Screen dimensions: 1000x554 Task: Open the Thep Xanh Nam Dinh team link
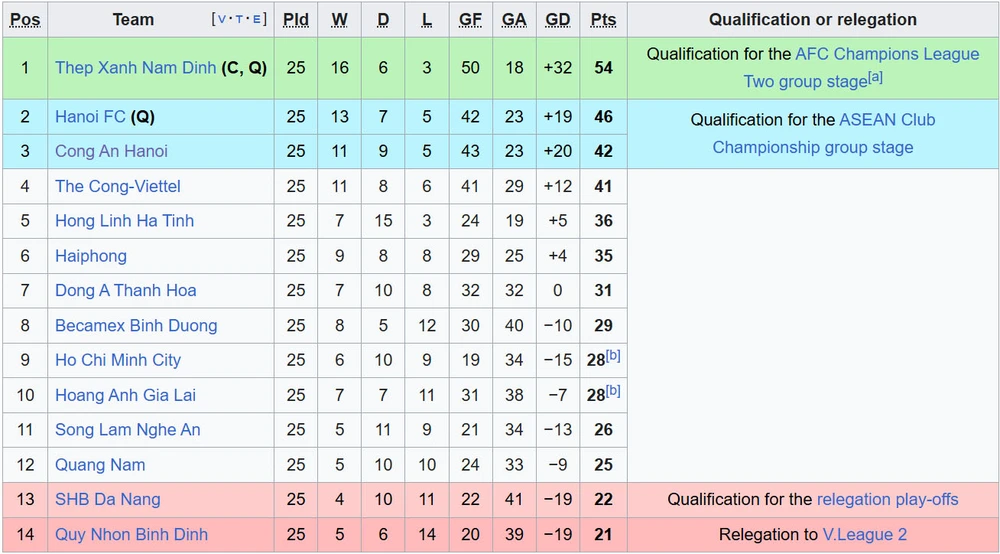point(135,68)
